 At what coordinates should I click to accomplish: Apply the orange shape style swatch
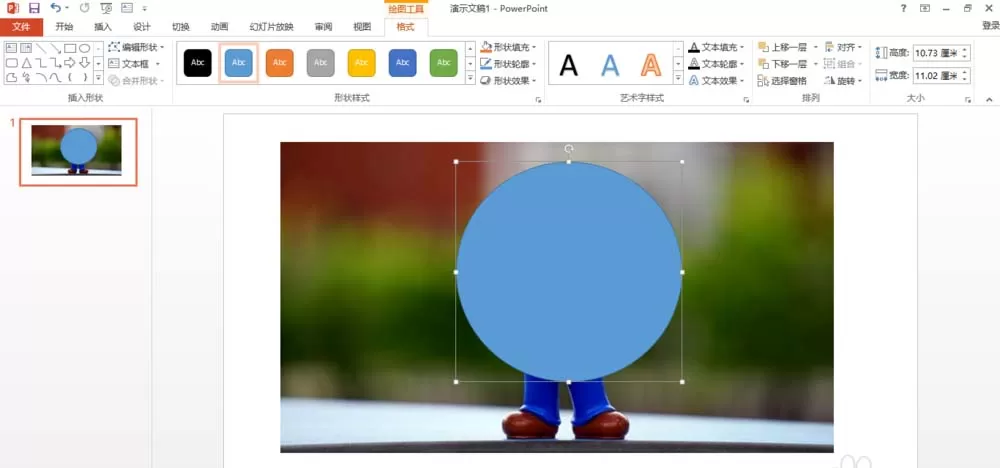[279, 62]
